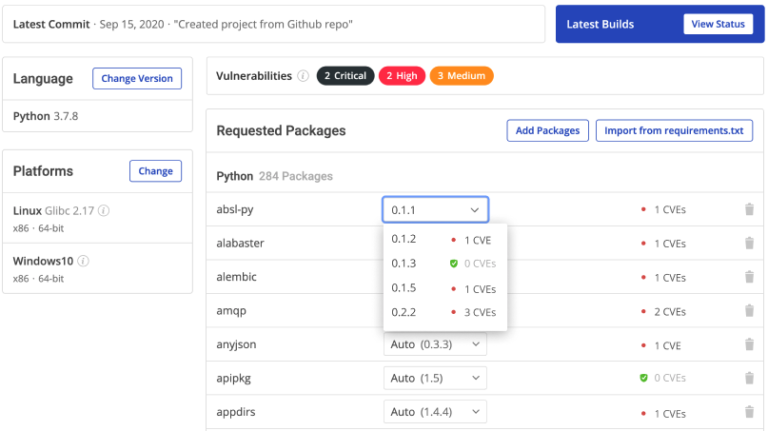Delete the absl-py package with trash icon
This screenshot has width=768, height=431.
(749, 210)
